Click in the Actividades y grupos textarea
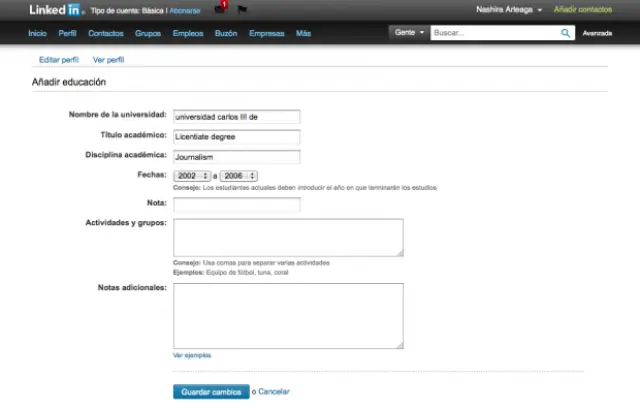 [x=288, y=238]
